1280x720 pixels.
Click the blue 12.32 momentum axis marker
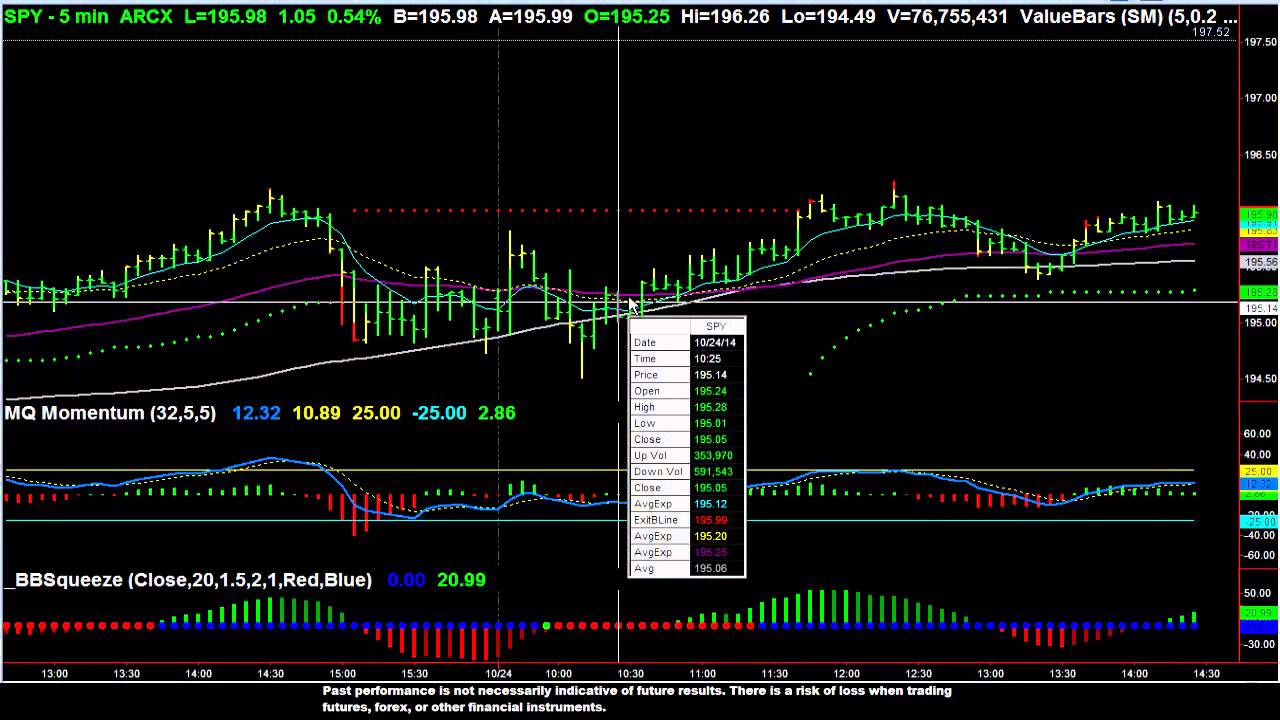(1259, 484)
